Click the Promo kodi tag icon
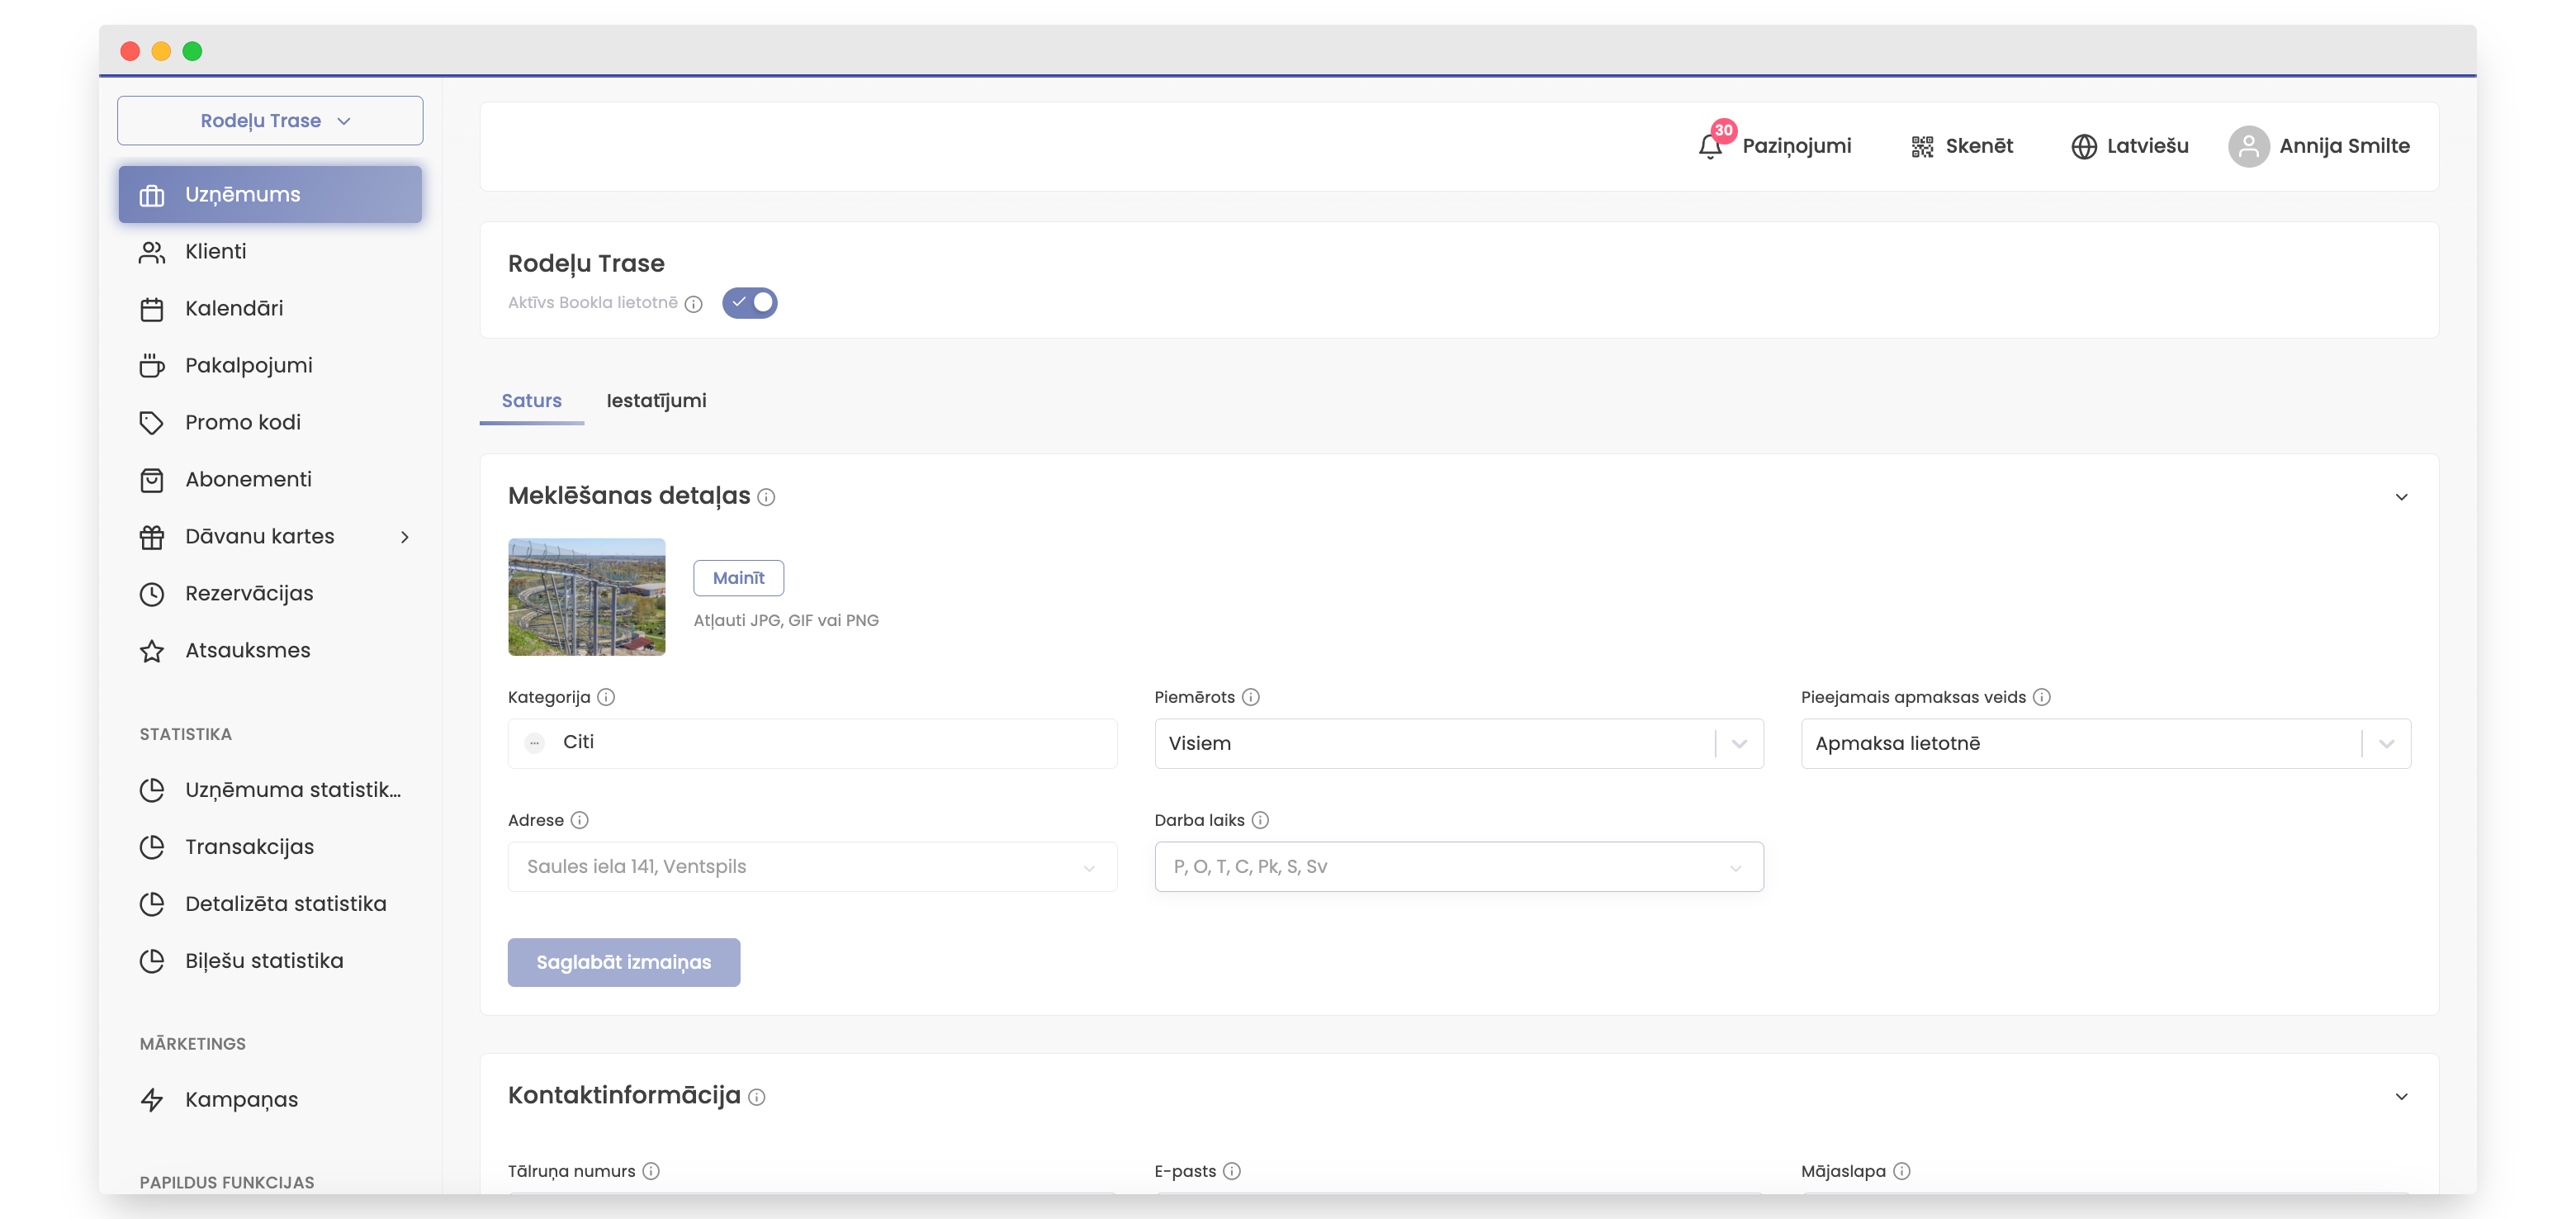This screenshot has width=2576, height=1219. coord(152,423)
